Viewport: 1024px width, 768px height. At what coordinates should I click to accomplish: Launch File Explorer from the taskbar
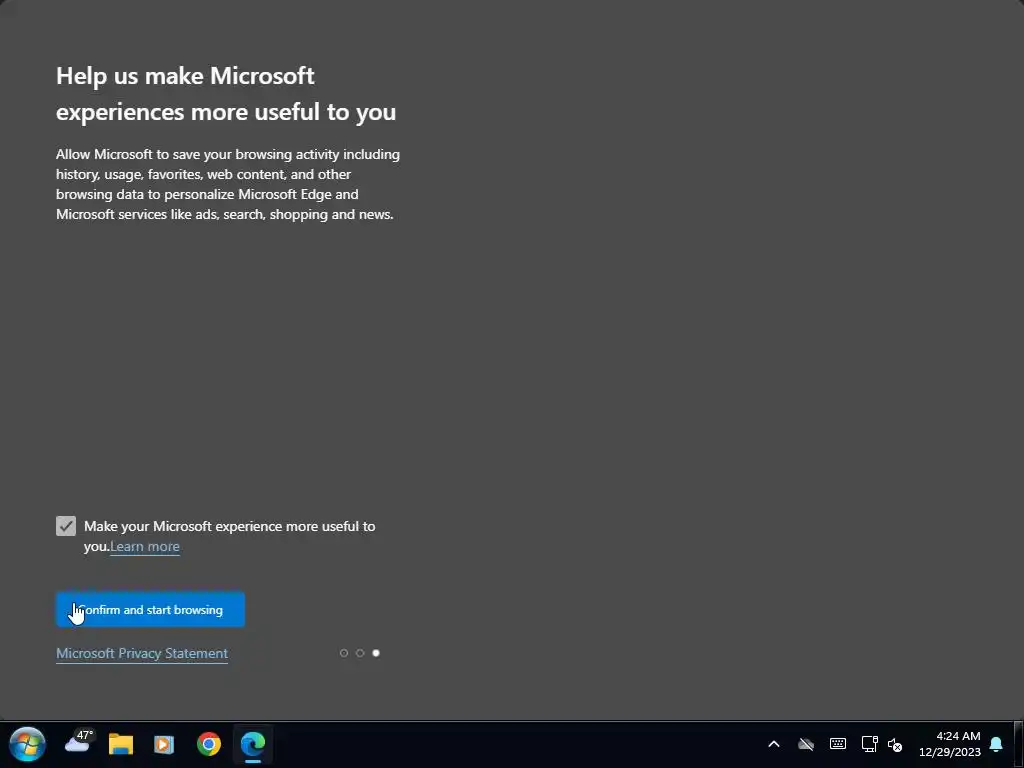(x=121, y=744)
